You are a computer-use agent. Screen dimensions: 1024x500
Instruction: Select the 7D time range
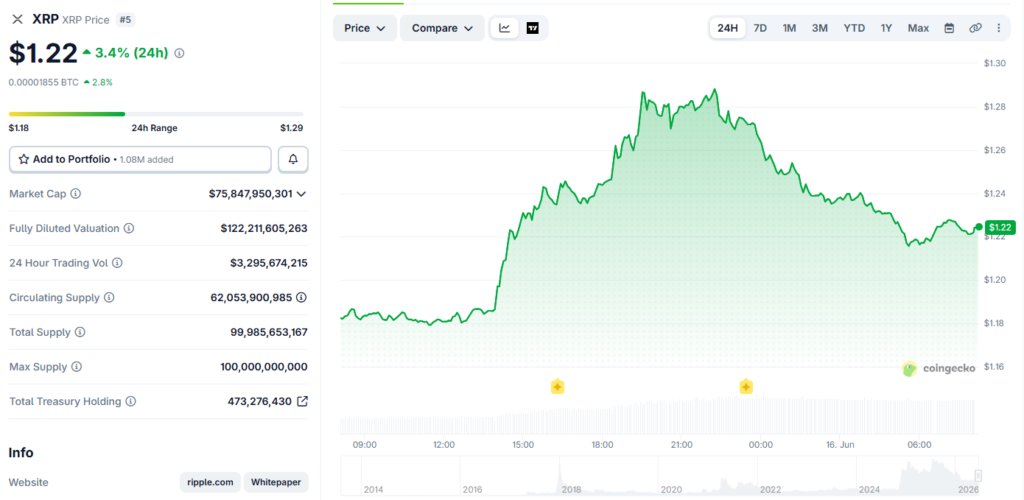(x=760, y=28)
